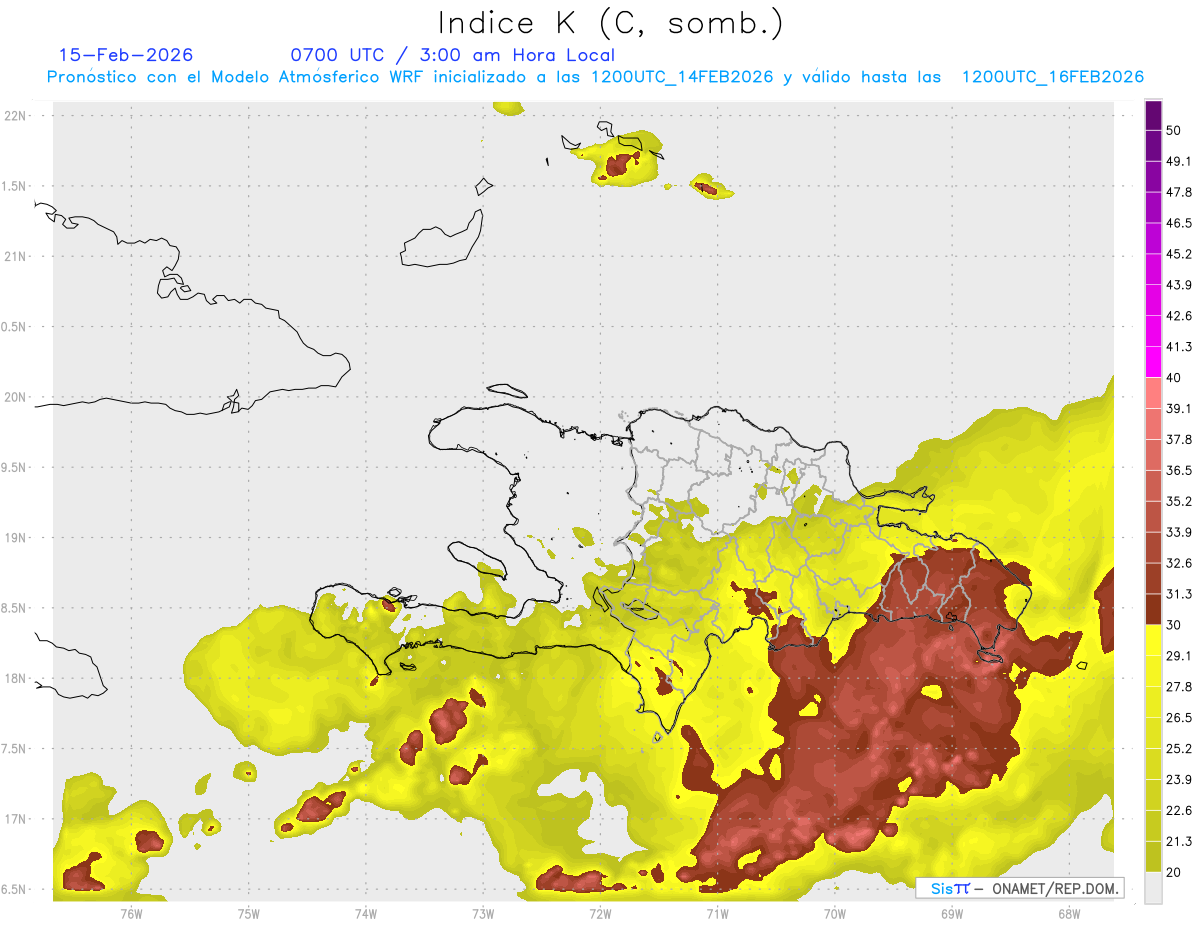Click the "31.3" color scale value
The height and width of the screenshot is (927, 1200).
tap(1179, 595)
